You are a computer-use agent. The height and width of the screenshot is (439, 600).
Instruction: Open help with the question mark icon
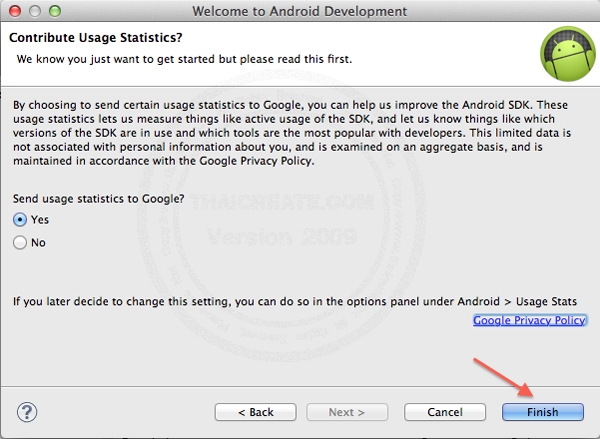point(27,412)
